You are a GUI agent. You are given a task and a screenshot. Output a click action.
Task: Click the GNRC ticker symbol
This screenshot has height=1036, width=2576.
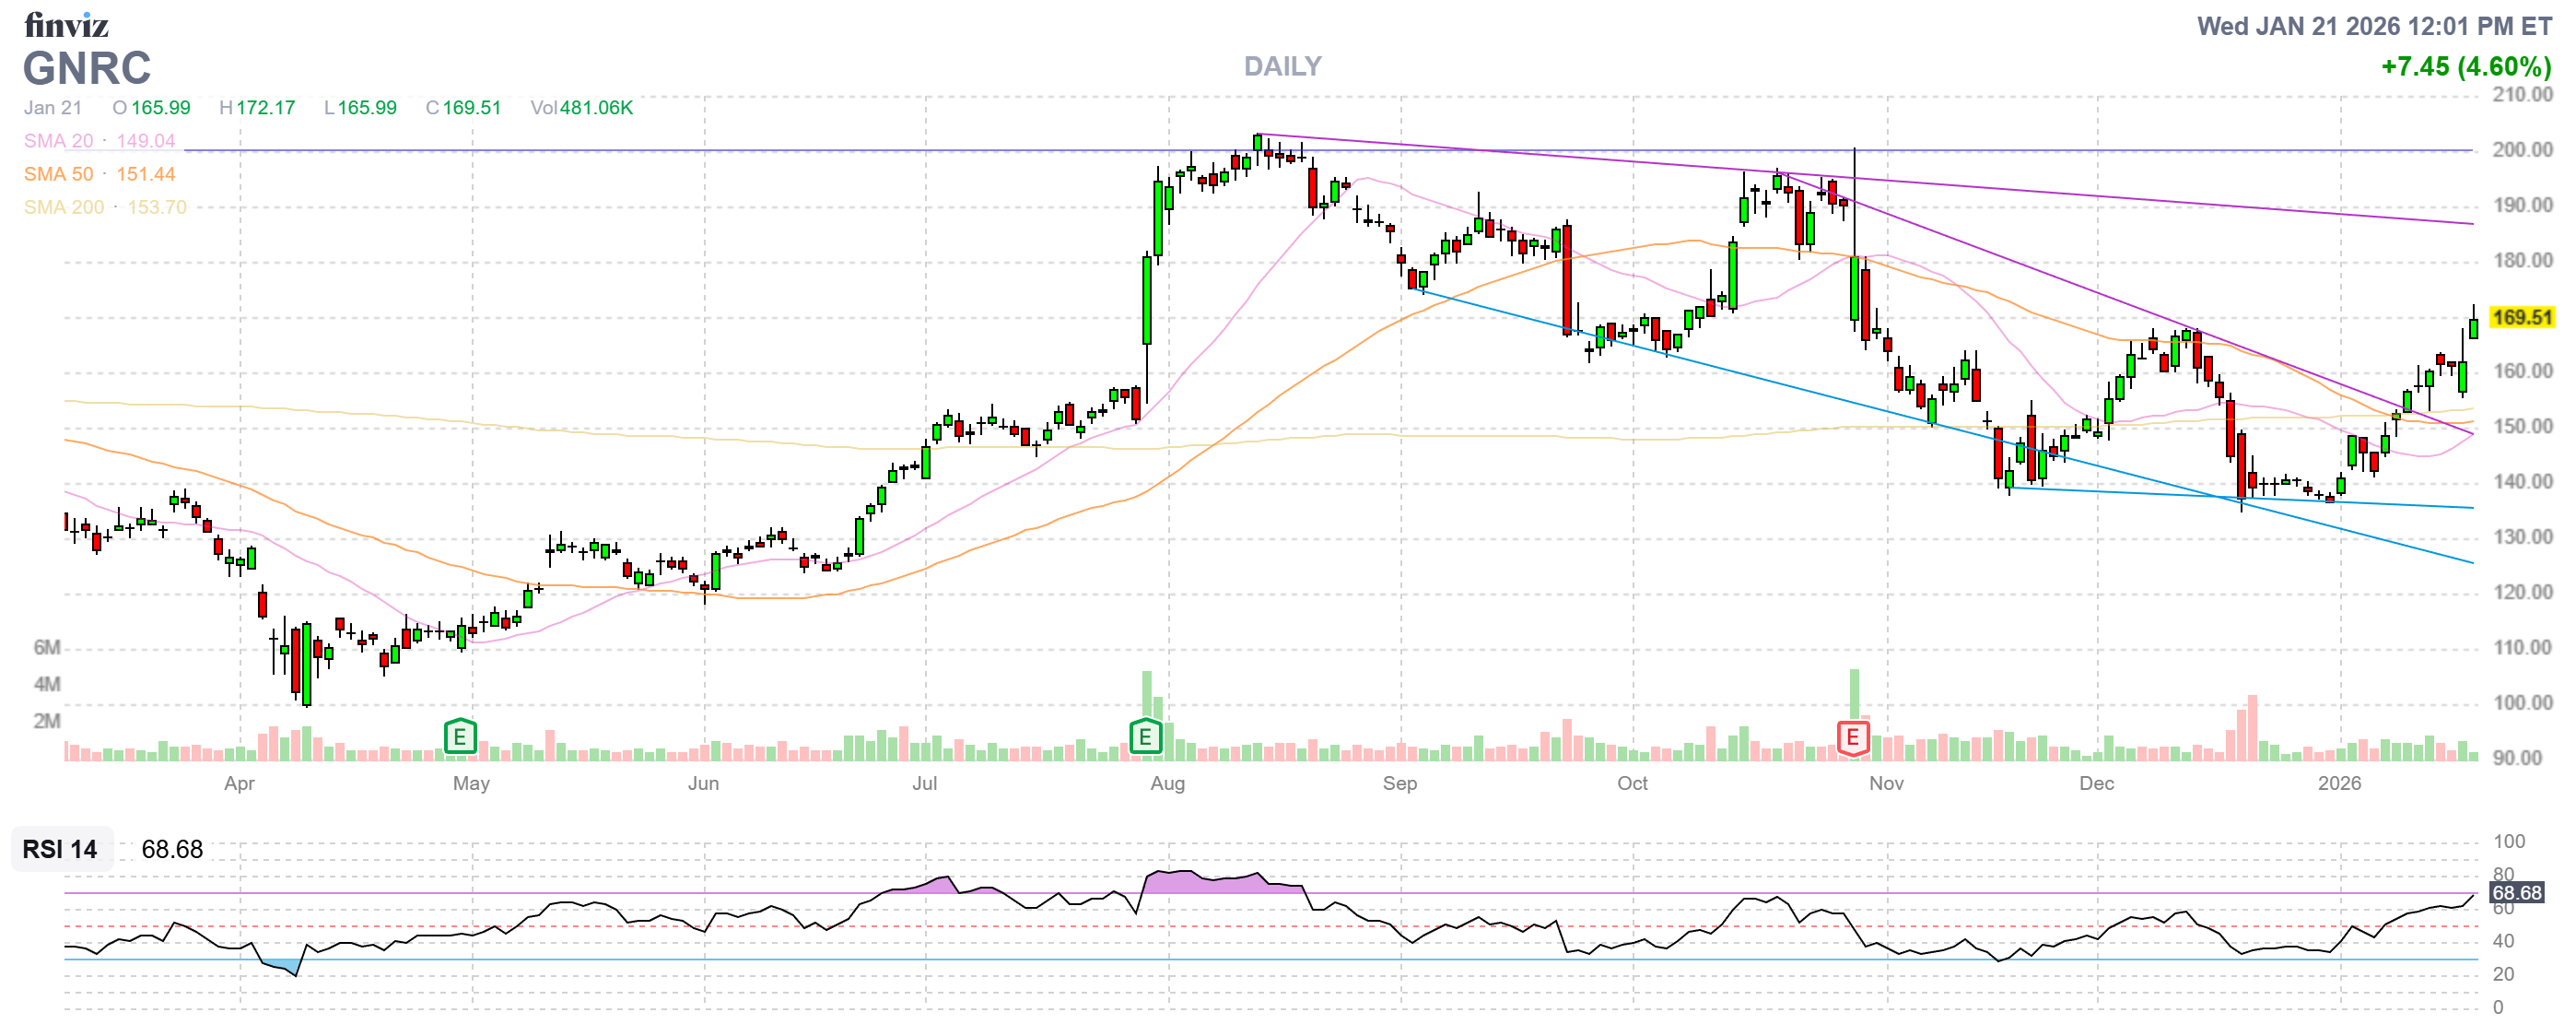pyautogui.click(x=87, y=68)
